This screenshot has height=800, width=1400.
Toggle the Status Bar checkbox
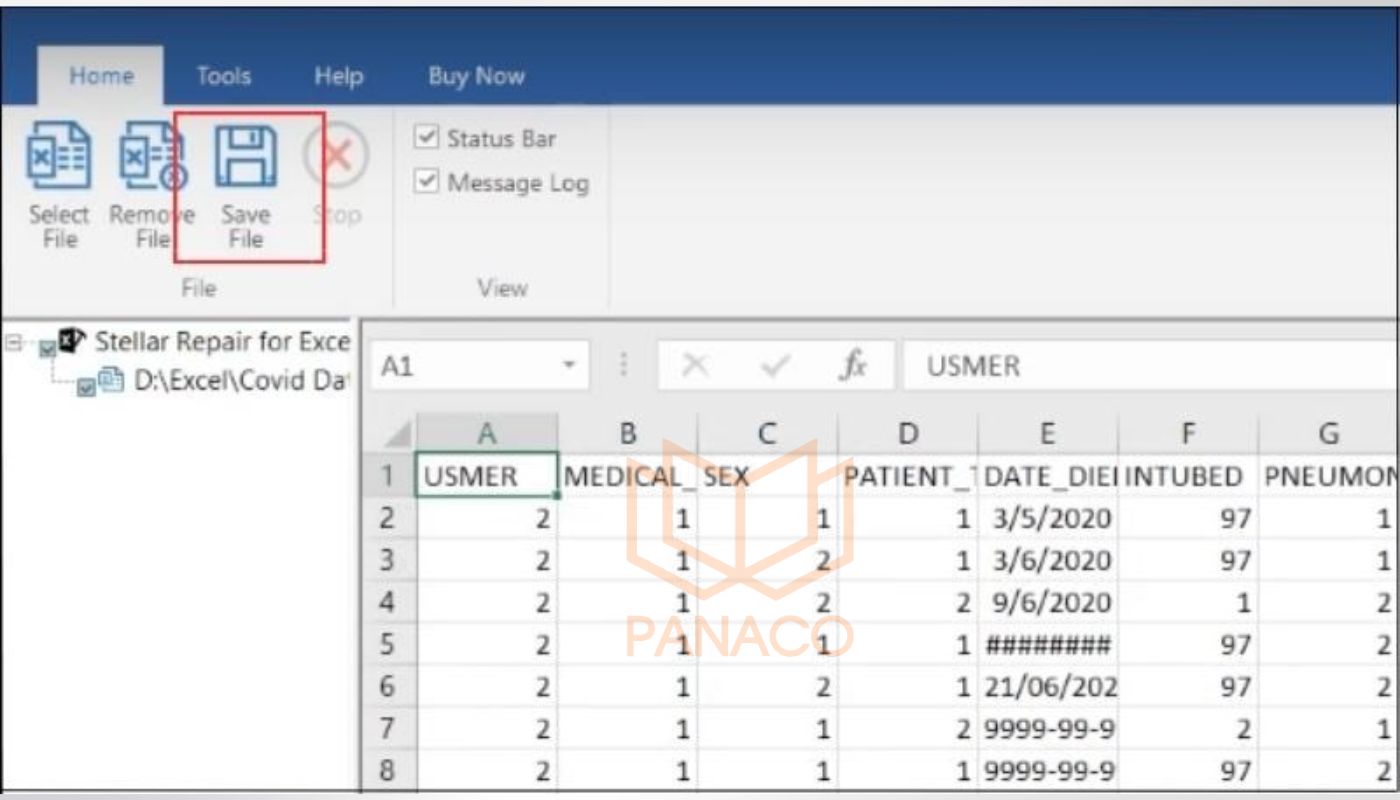coord(427,138)
